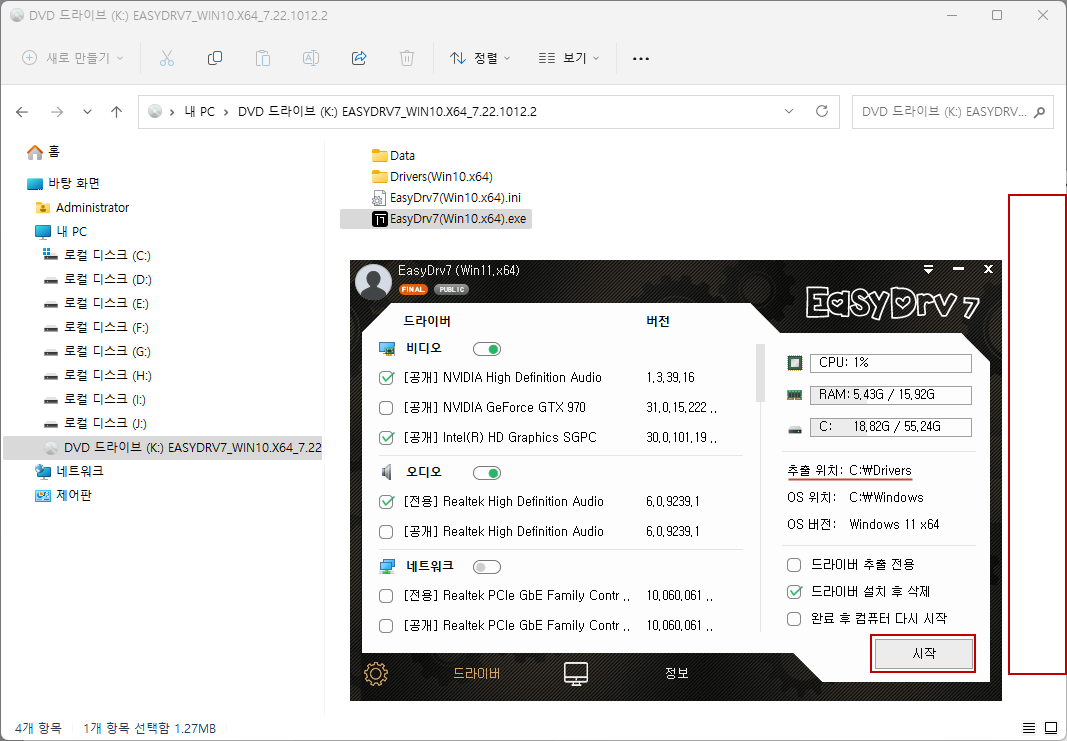Go back with Explorer back arrow
1067x741 pixels.
point(22,112)
